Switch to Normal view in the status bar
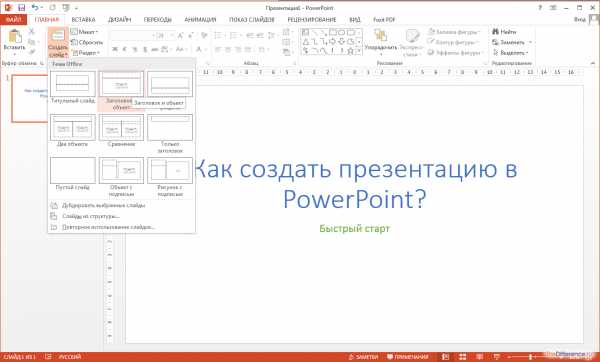Image resolution: width=600 pixels, height=362 pixels. 445,357
